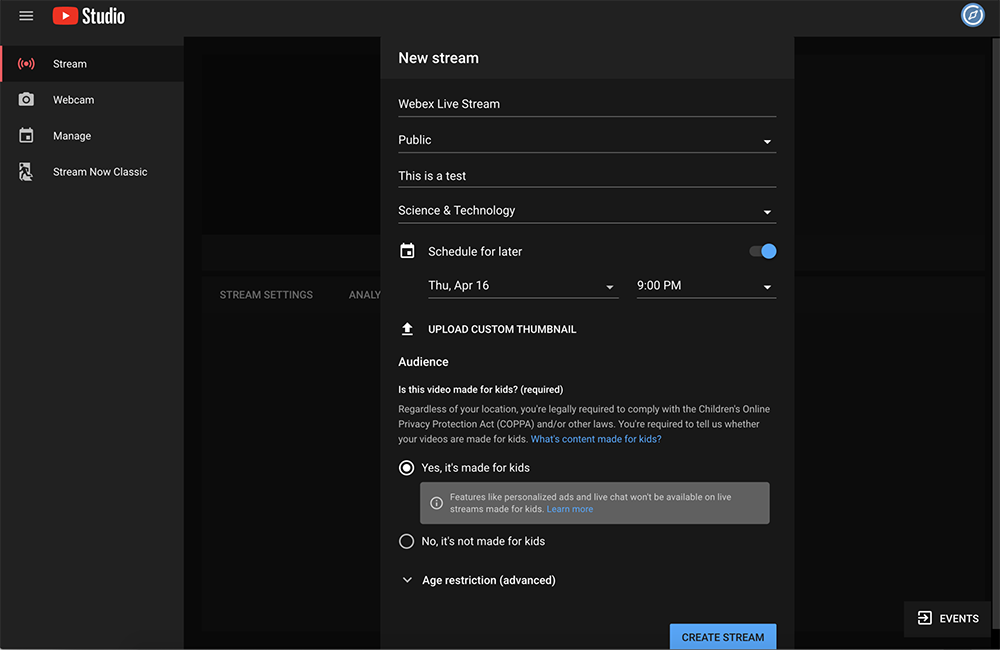This screenshot has height=650, width=1000.
Task: Switch to the Stream Settings tab
Action: (266, 295)
